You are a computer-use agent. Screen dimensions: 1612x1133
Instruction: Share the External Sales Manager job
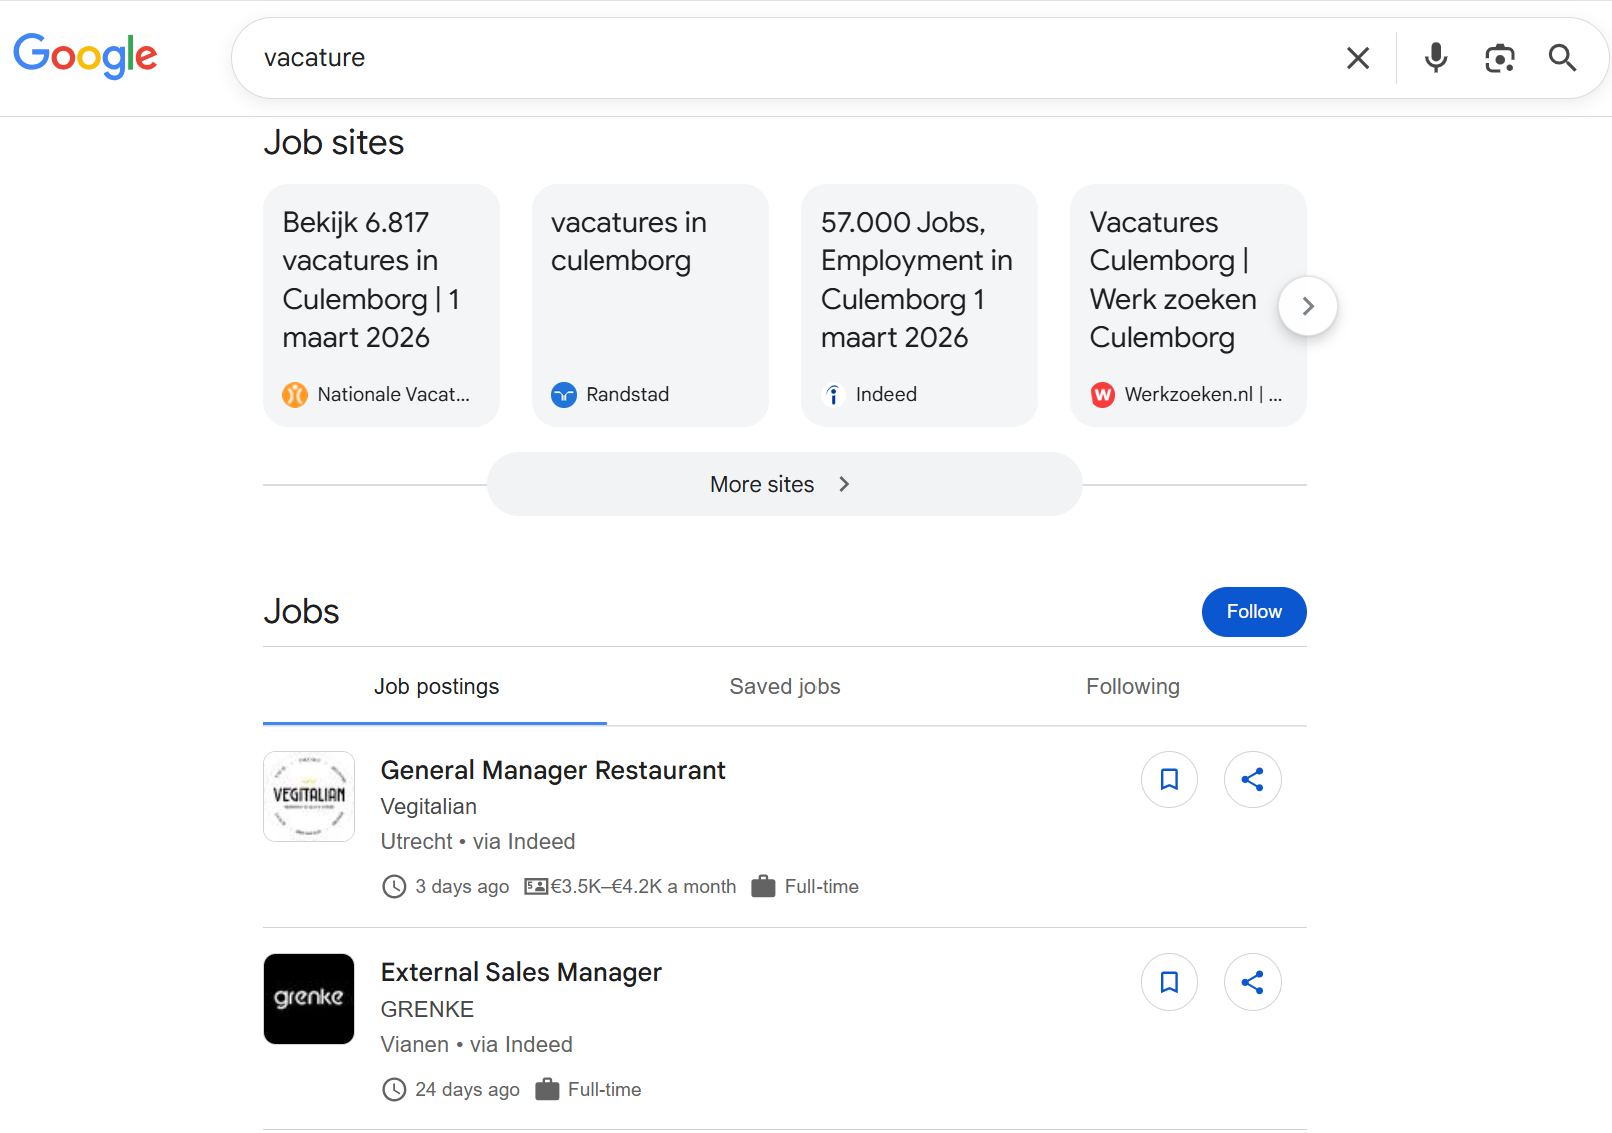click(x=1252, y=982)
